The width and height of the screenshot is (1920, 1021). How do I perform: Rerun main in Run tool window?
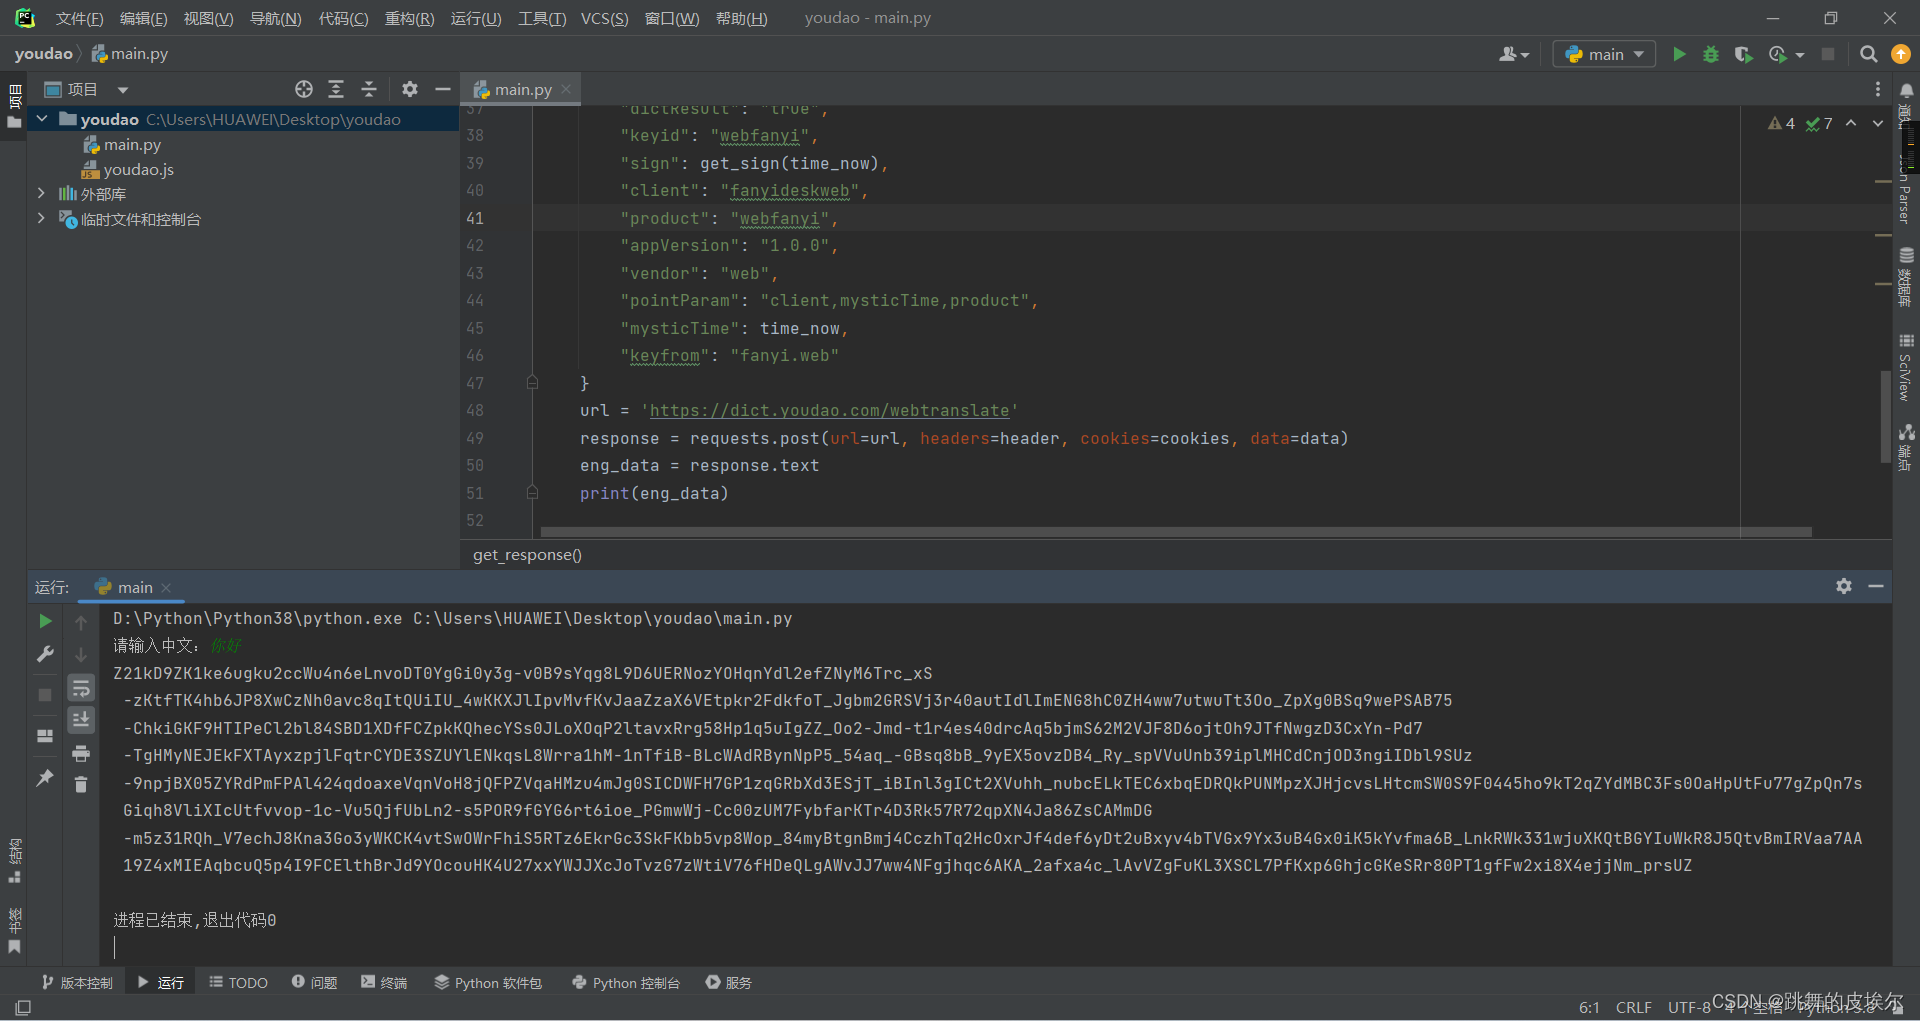click(45, 621)
